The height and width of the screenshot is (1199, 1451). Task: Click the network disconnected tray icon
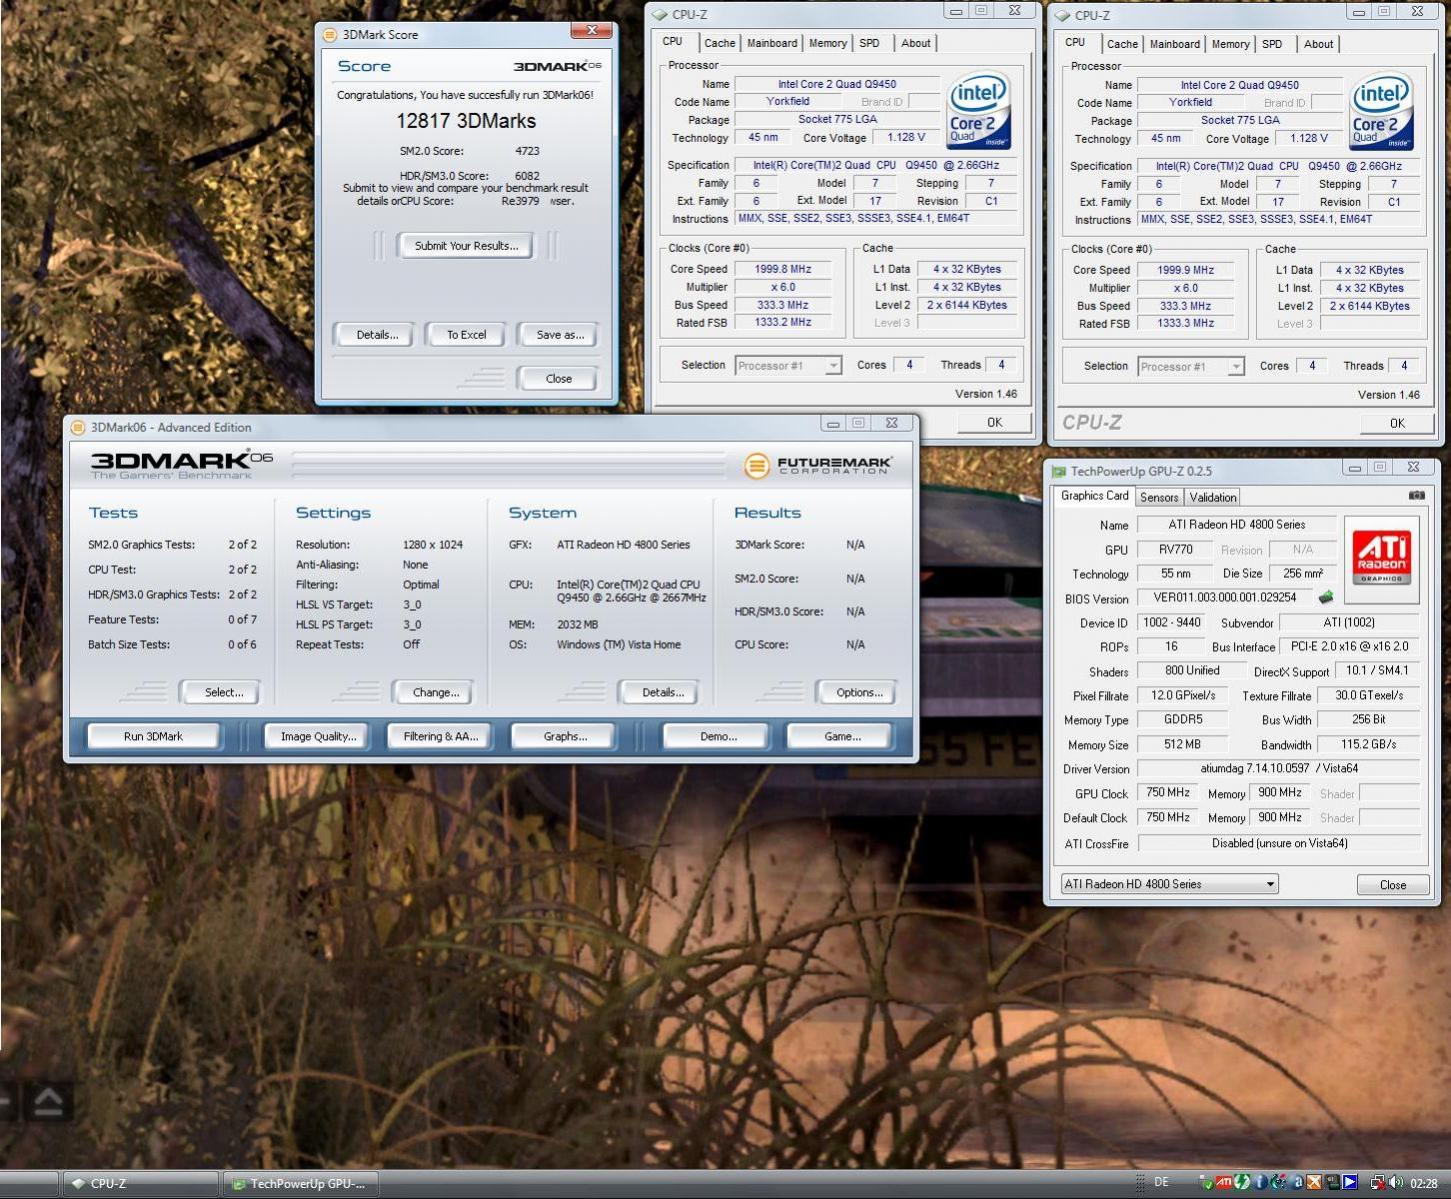tap(1377, 1183)
